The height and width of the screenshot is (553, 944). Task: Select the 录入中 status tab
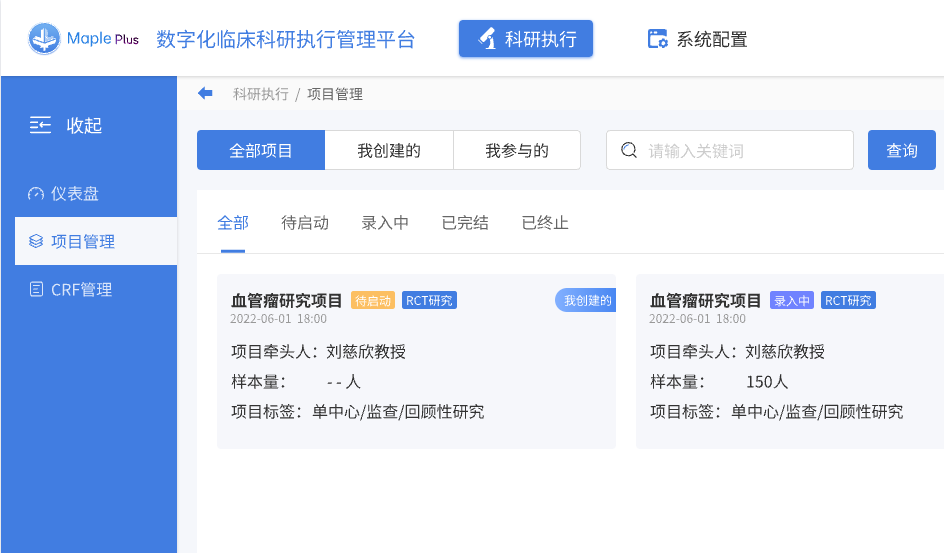point(385,223)
